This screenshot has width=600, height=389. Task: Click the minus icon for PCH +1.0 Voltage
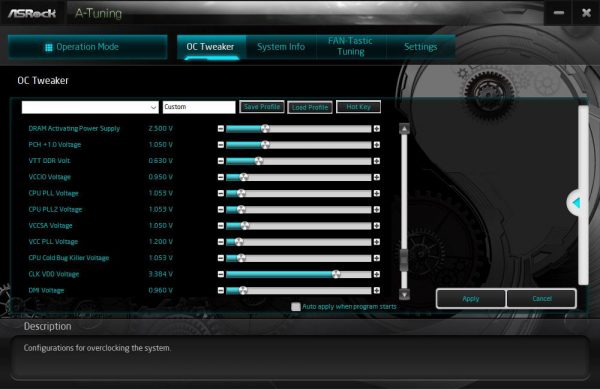coord(221,145)
